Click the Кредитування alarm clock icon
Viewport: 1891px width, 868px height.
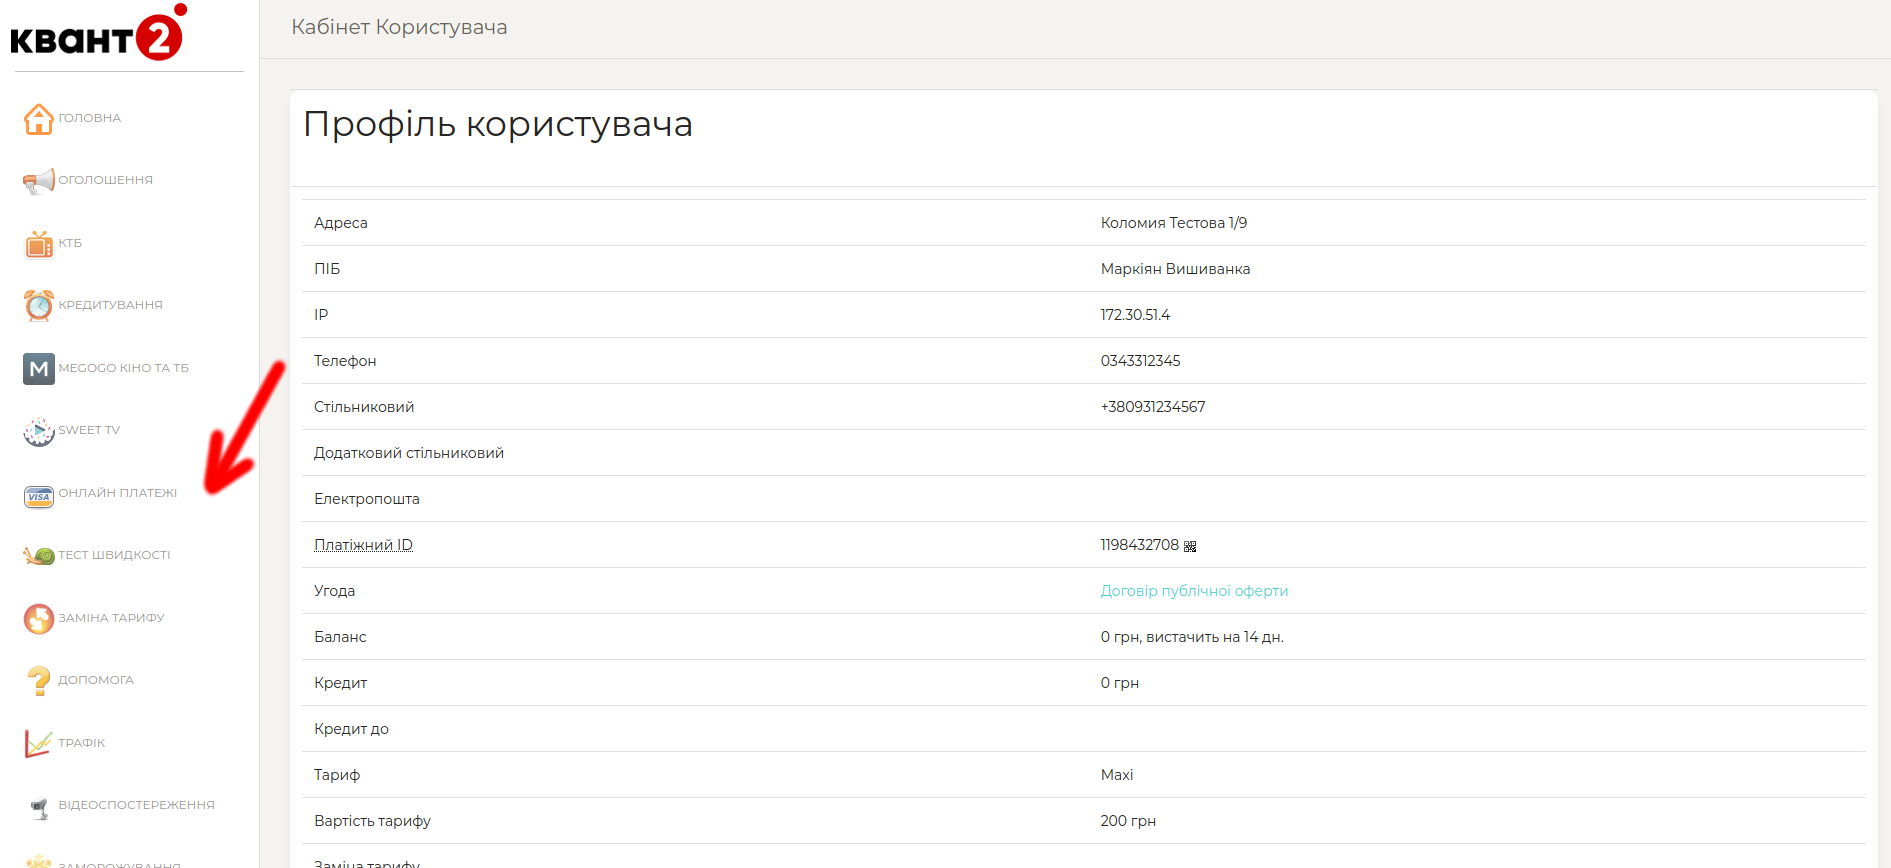tap(38, 306)
